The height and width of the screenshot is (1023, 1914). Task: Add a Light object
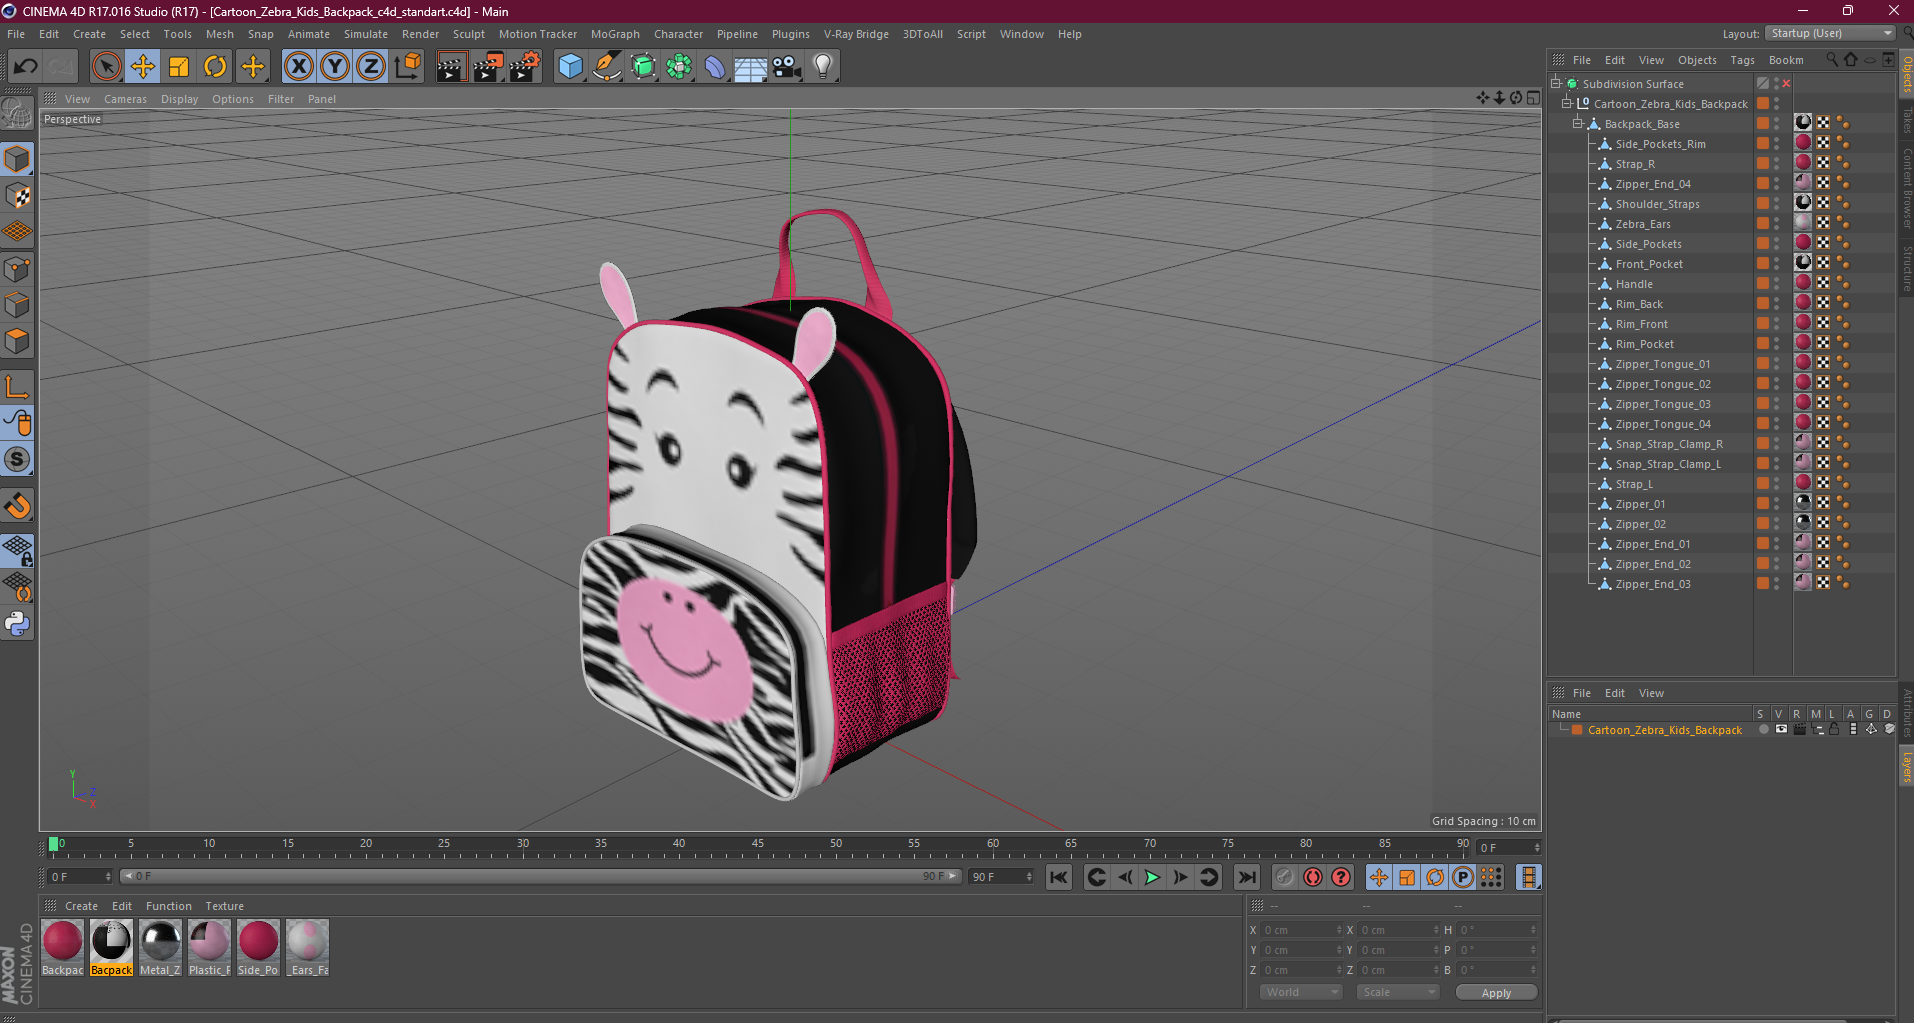click(823, 67)
